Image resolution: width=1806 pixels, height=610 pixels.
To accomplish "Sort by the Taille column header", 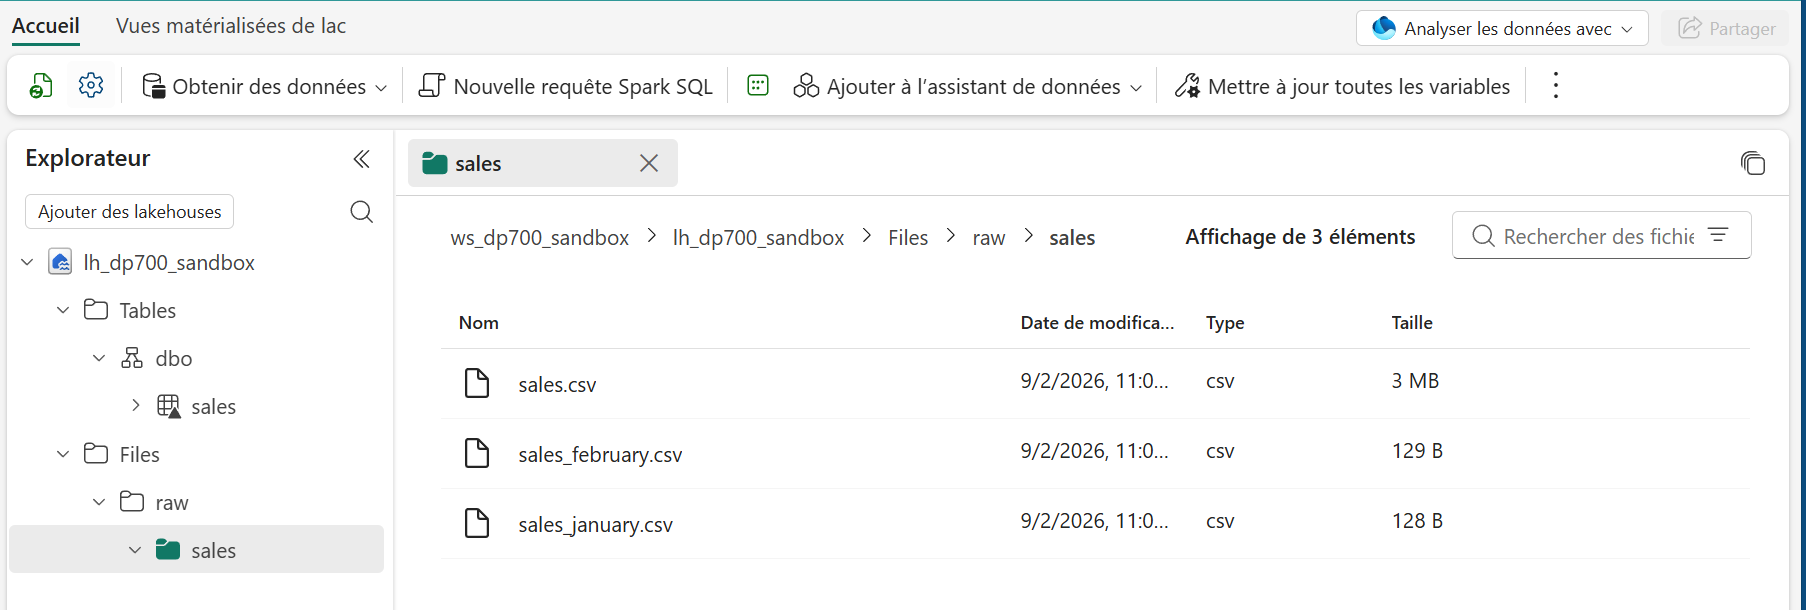I will point(1412,322).
